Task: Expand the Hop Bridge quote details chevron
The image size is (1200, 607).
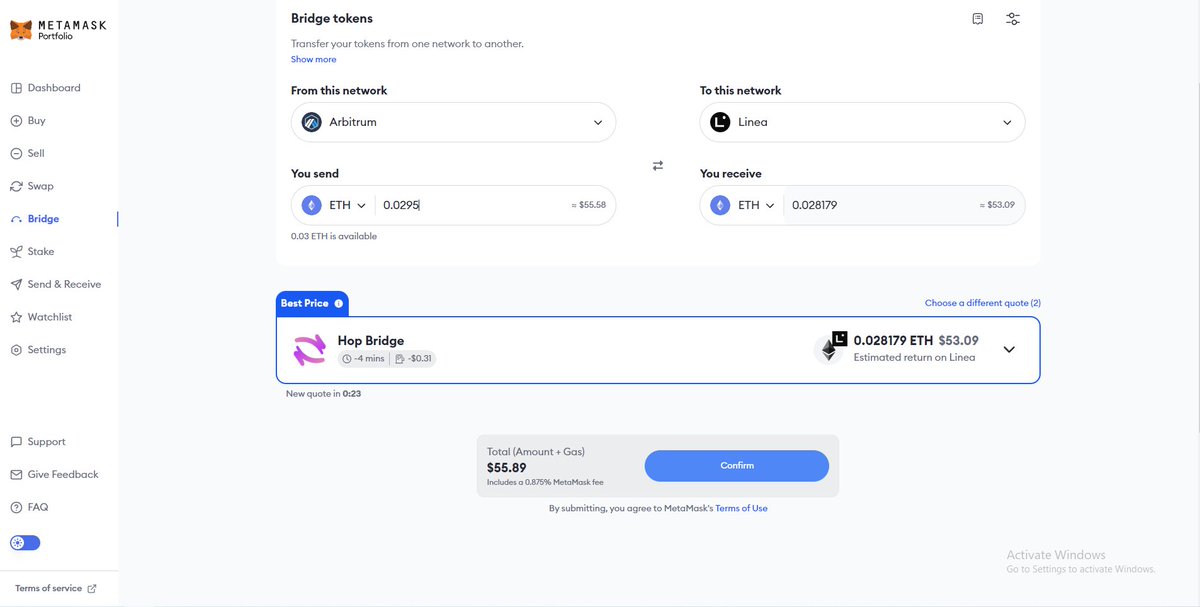Action: pos(1009,350)
